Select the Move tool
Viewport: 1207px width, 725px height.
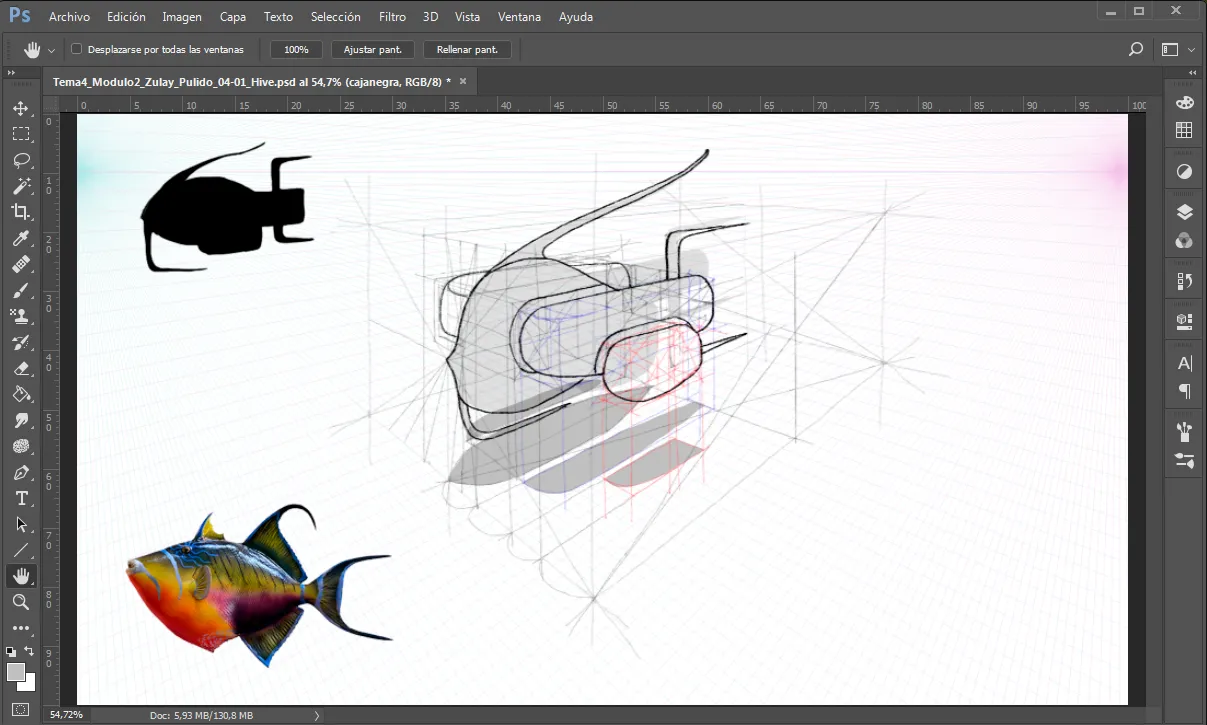[21, 108]
